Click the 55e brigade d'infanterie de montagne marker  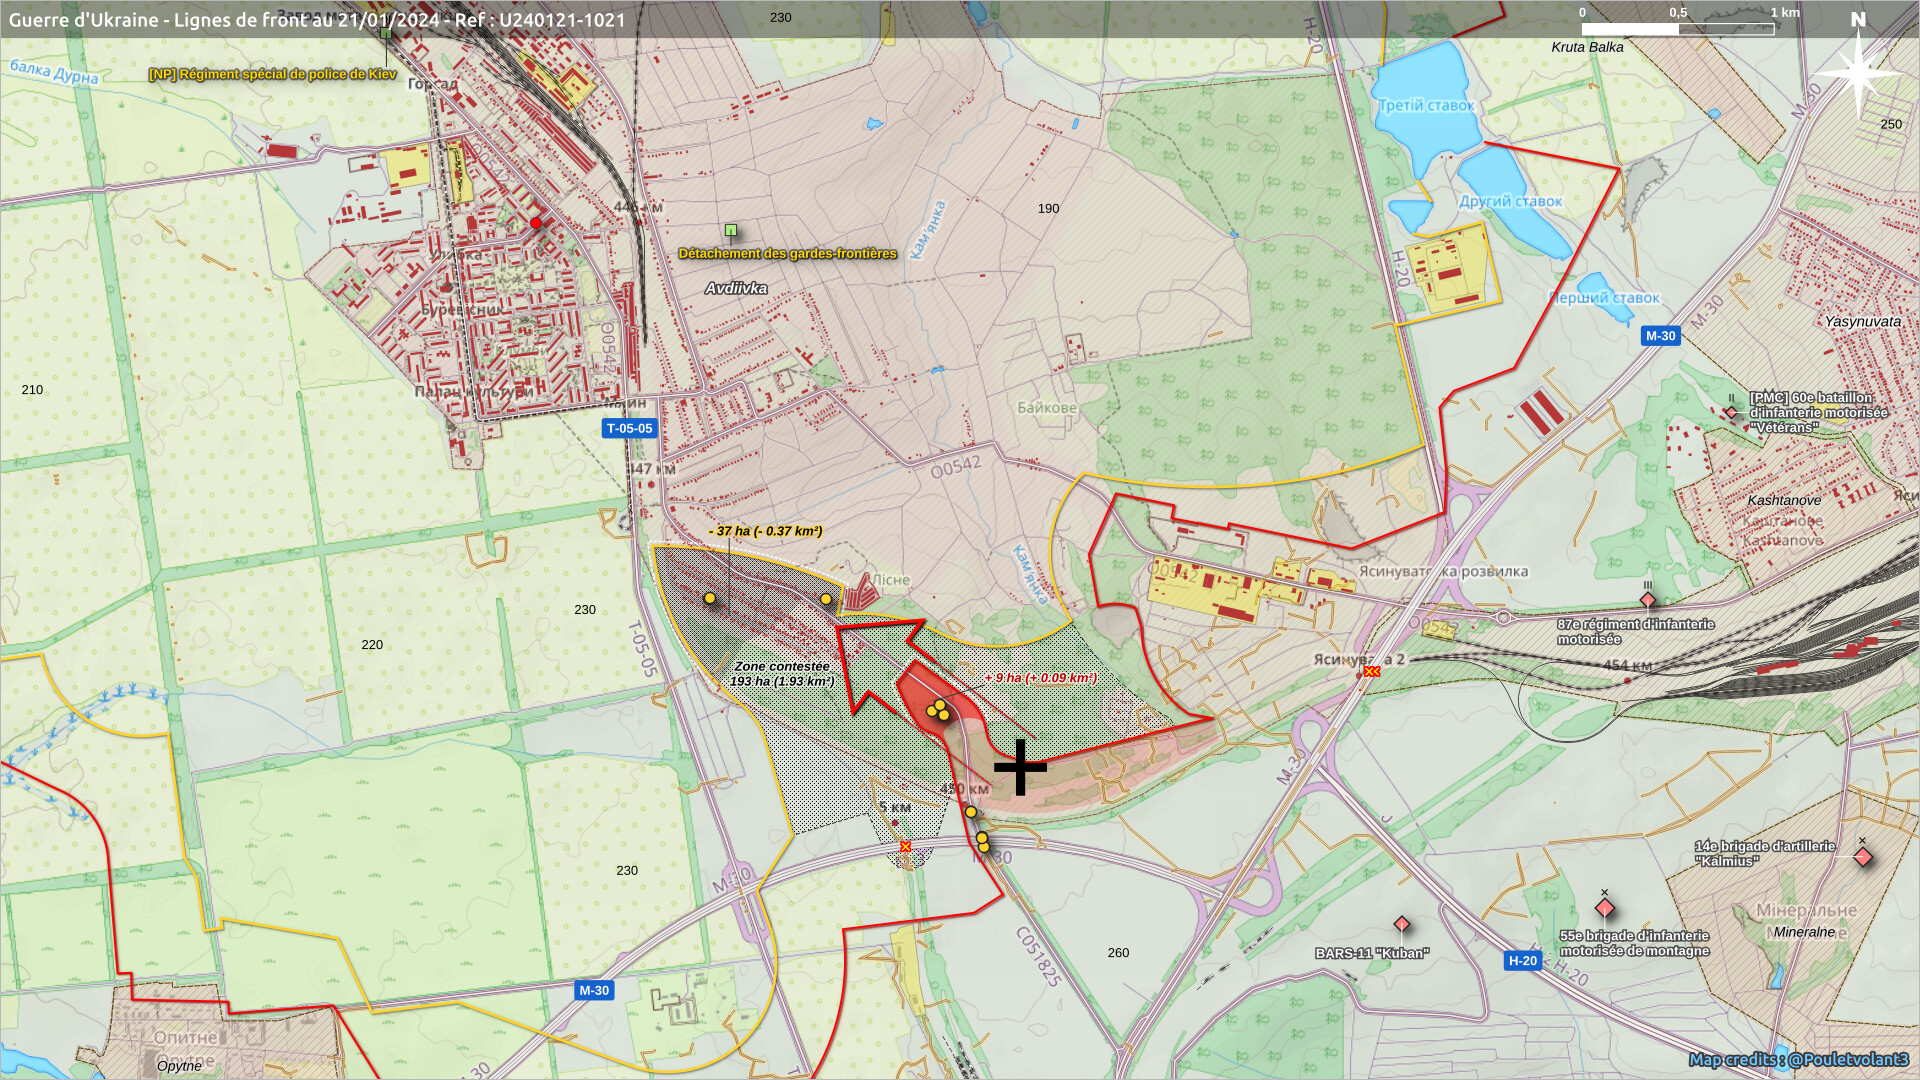pyautogui.click(x=1605, y=908)
